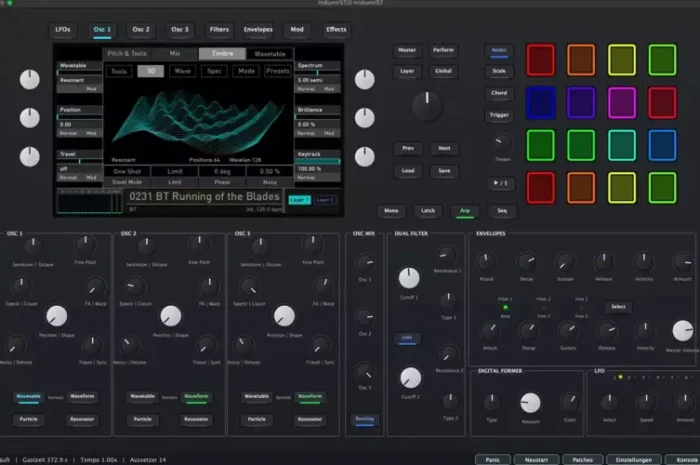Click the Osc Mix Osc 2 level knob
Screen dimensions: 700x465
tap(365, 317)
